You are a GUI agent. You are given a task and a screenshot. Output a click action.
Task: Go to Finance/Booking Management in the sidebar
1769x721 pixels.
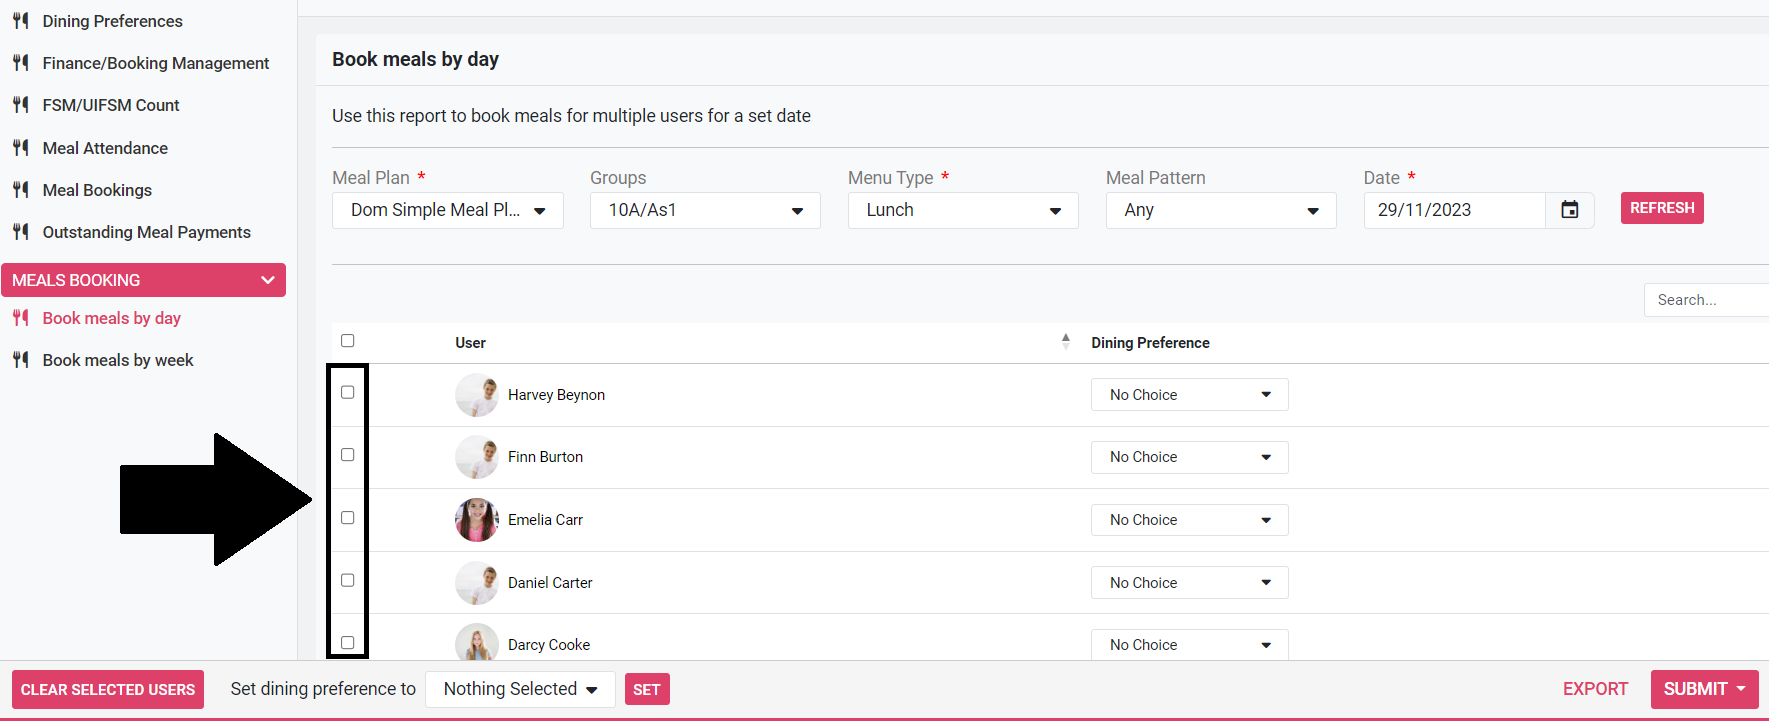pyautogui.click(x=155, y=63)
